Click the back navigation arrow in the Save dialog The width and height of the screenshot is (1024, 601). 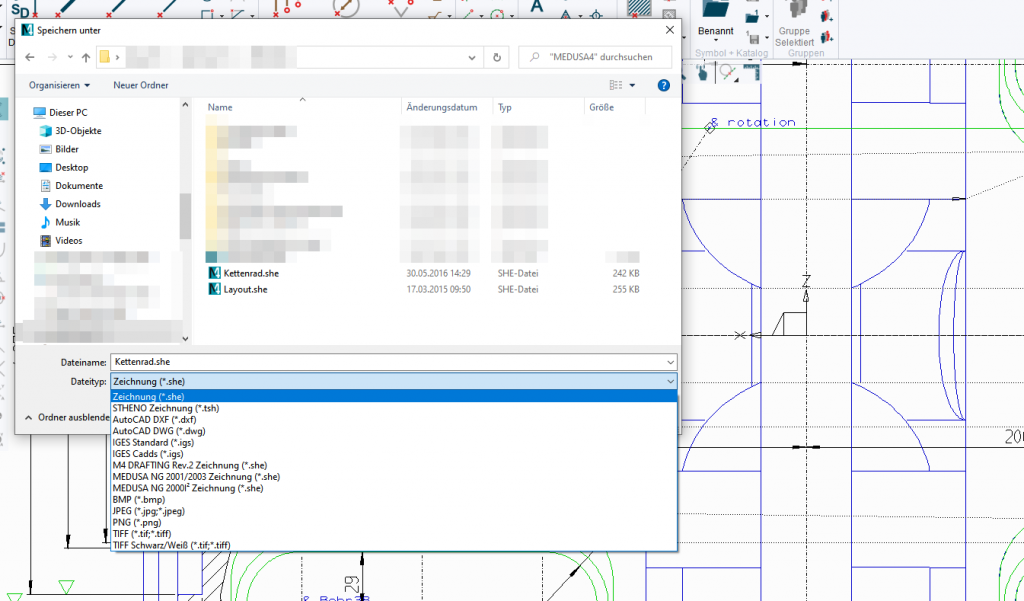pyautogui.click(x=29, y=57)
